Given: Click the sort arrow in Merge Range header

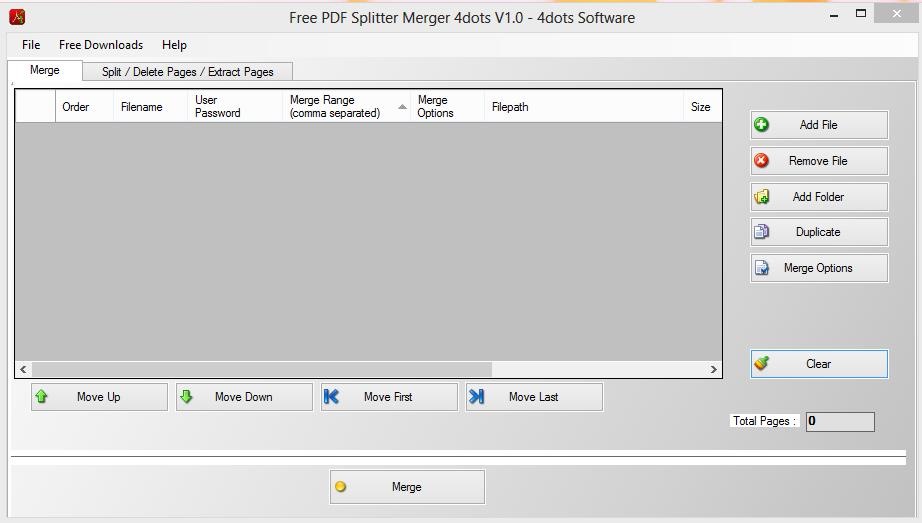Looking at the screenshot, I should [402, 106].
